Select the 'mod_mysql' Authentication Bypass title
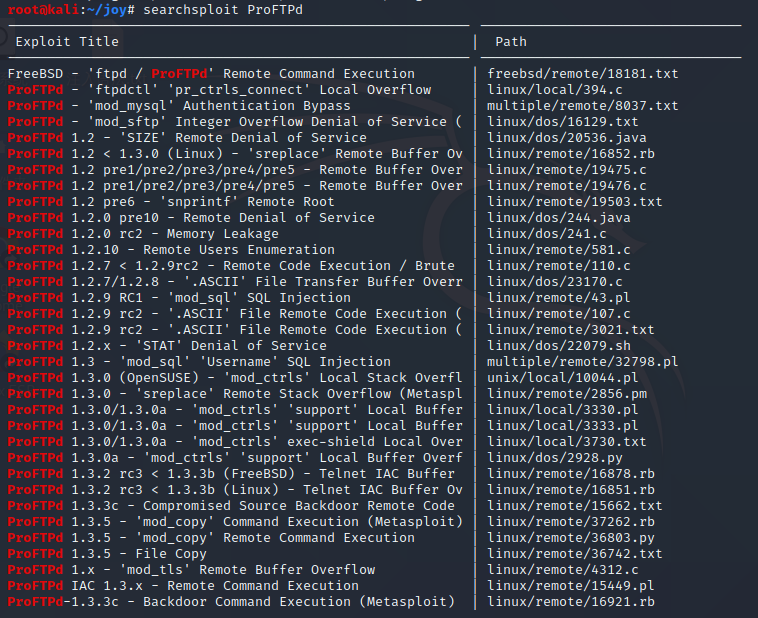 179,105
